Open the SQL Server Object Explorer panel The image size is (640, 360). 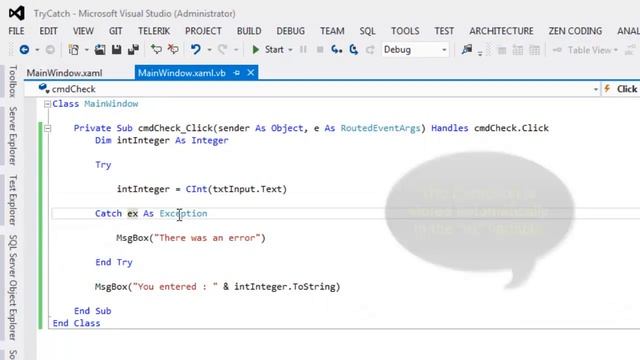coord(13,287)
